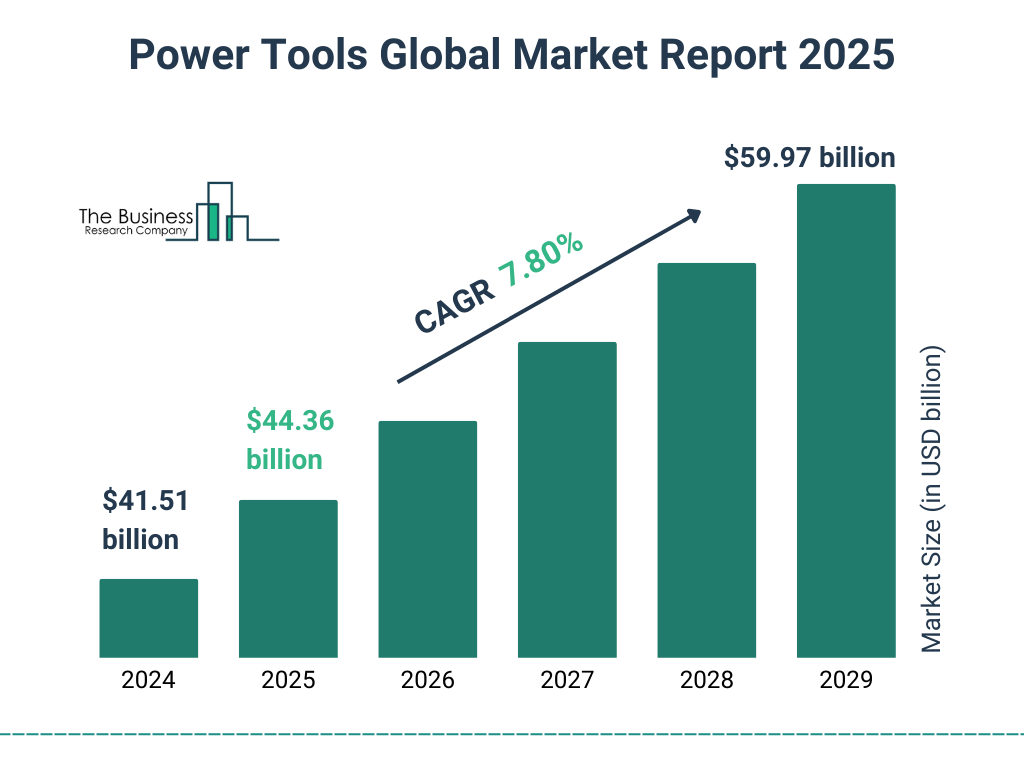Image resolution: width=1024 pixels, height=768 pixels.
Task: Select the 2027 bar
Action: tap(567, 499)
